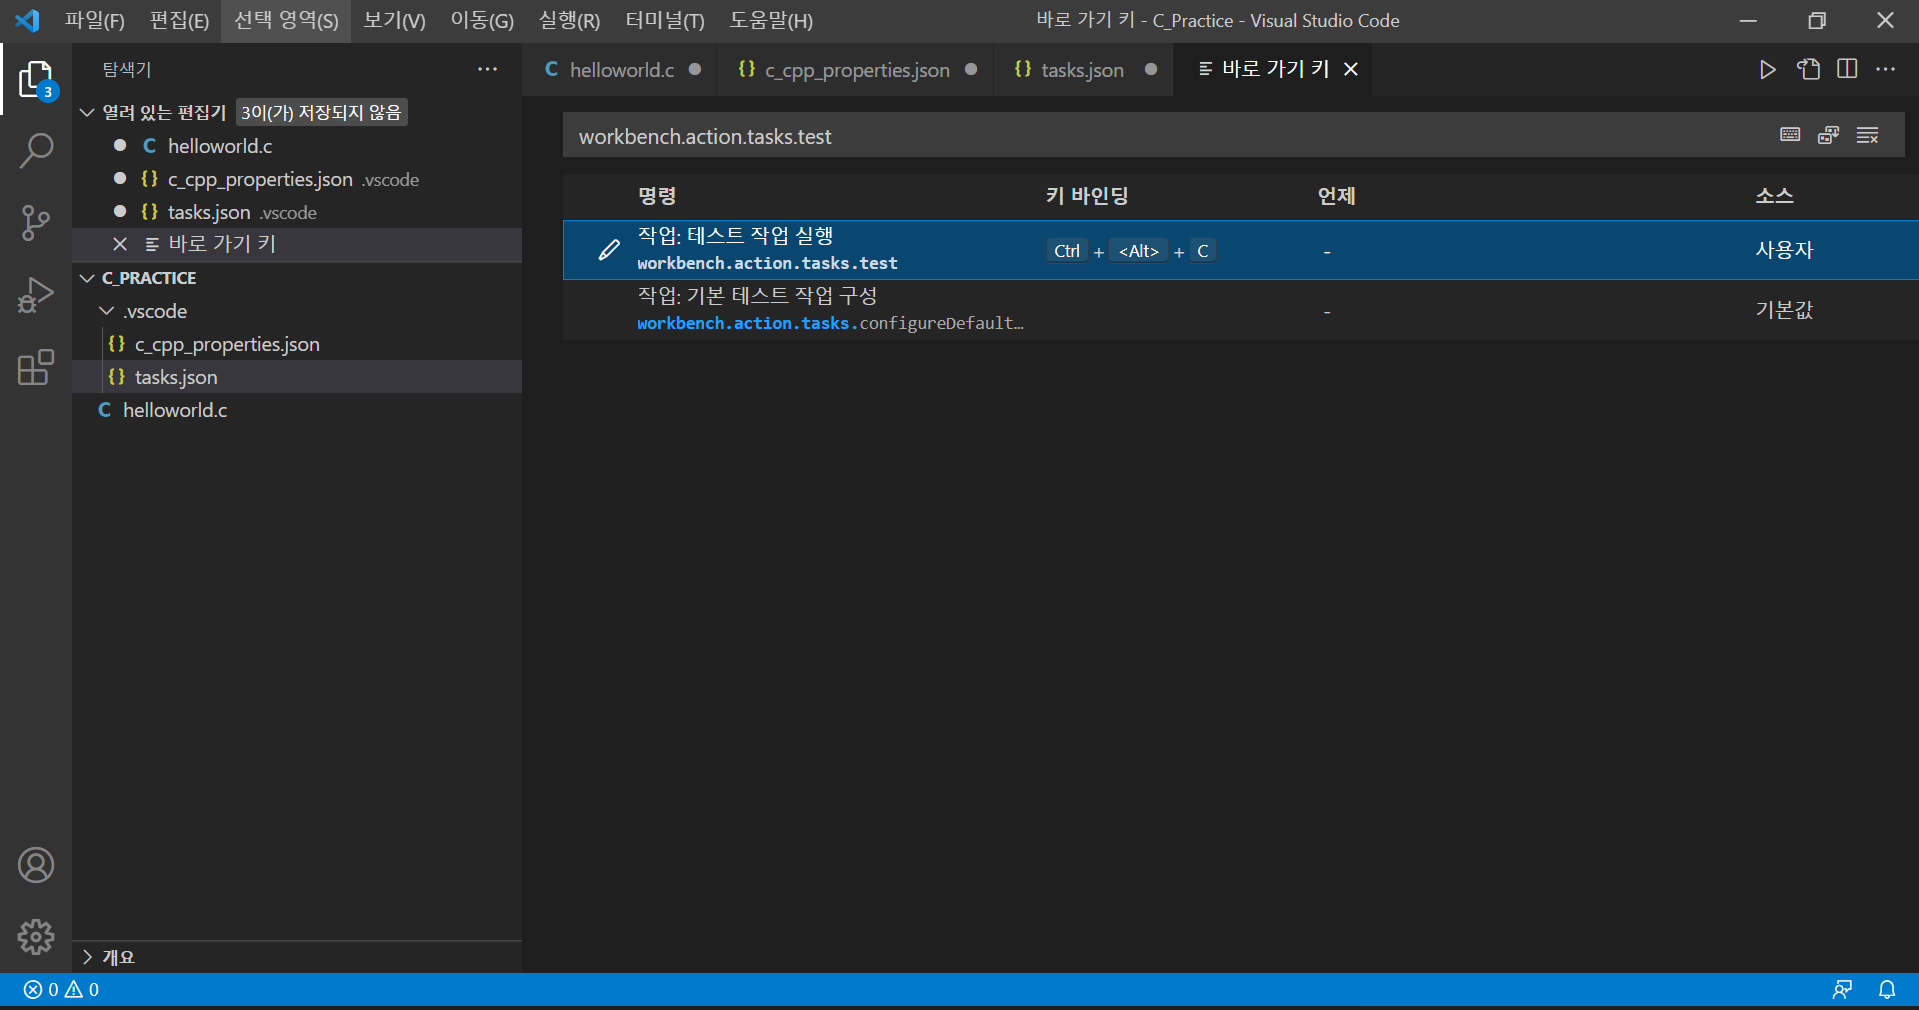1919x1010 pixels.
Task: Open the 실행(R) menu
Action: pyautogui.click(x=569, y=20)
